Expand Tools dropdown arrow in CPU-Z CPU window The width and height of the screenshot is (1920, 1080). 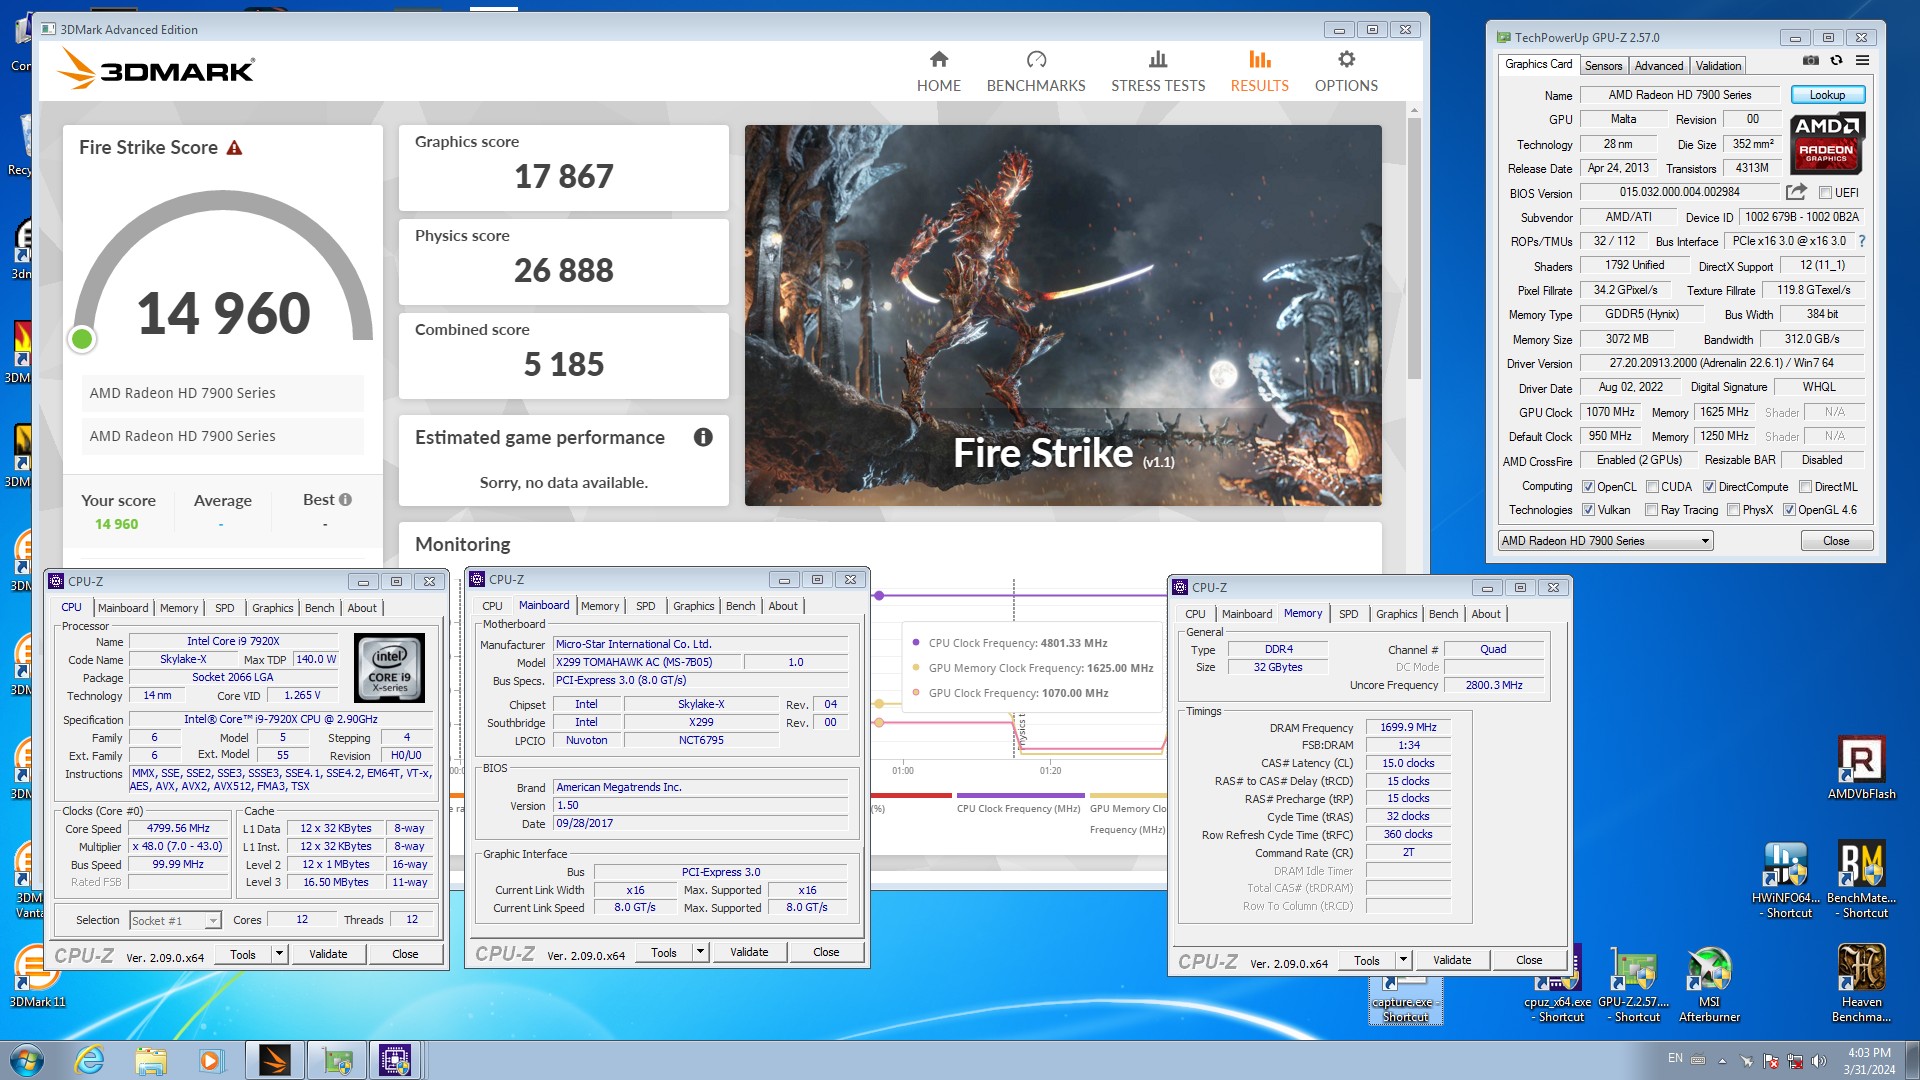(x=279, y=954)
